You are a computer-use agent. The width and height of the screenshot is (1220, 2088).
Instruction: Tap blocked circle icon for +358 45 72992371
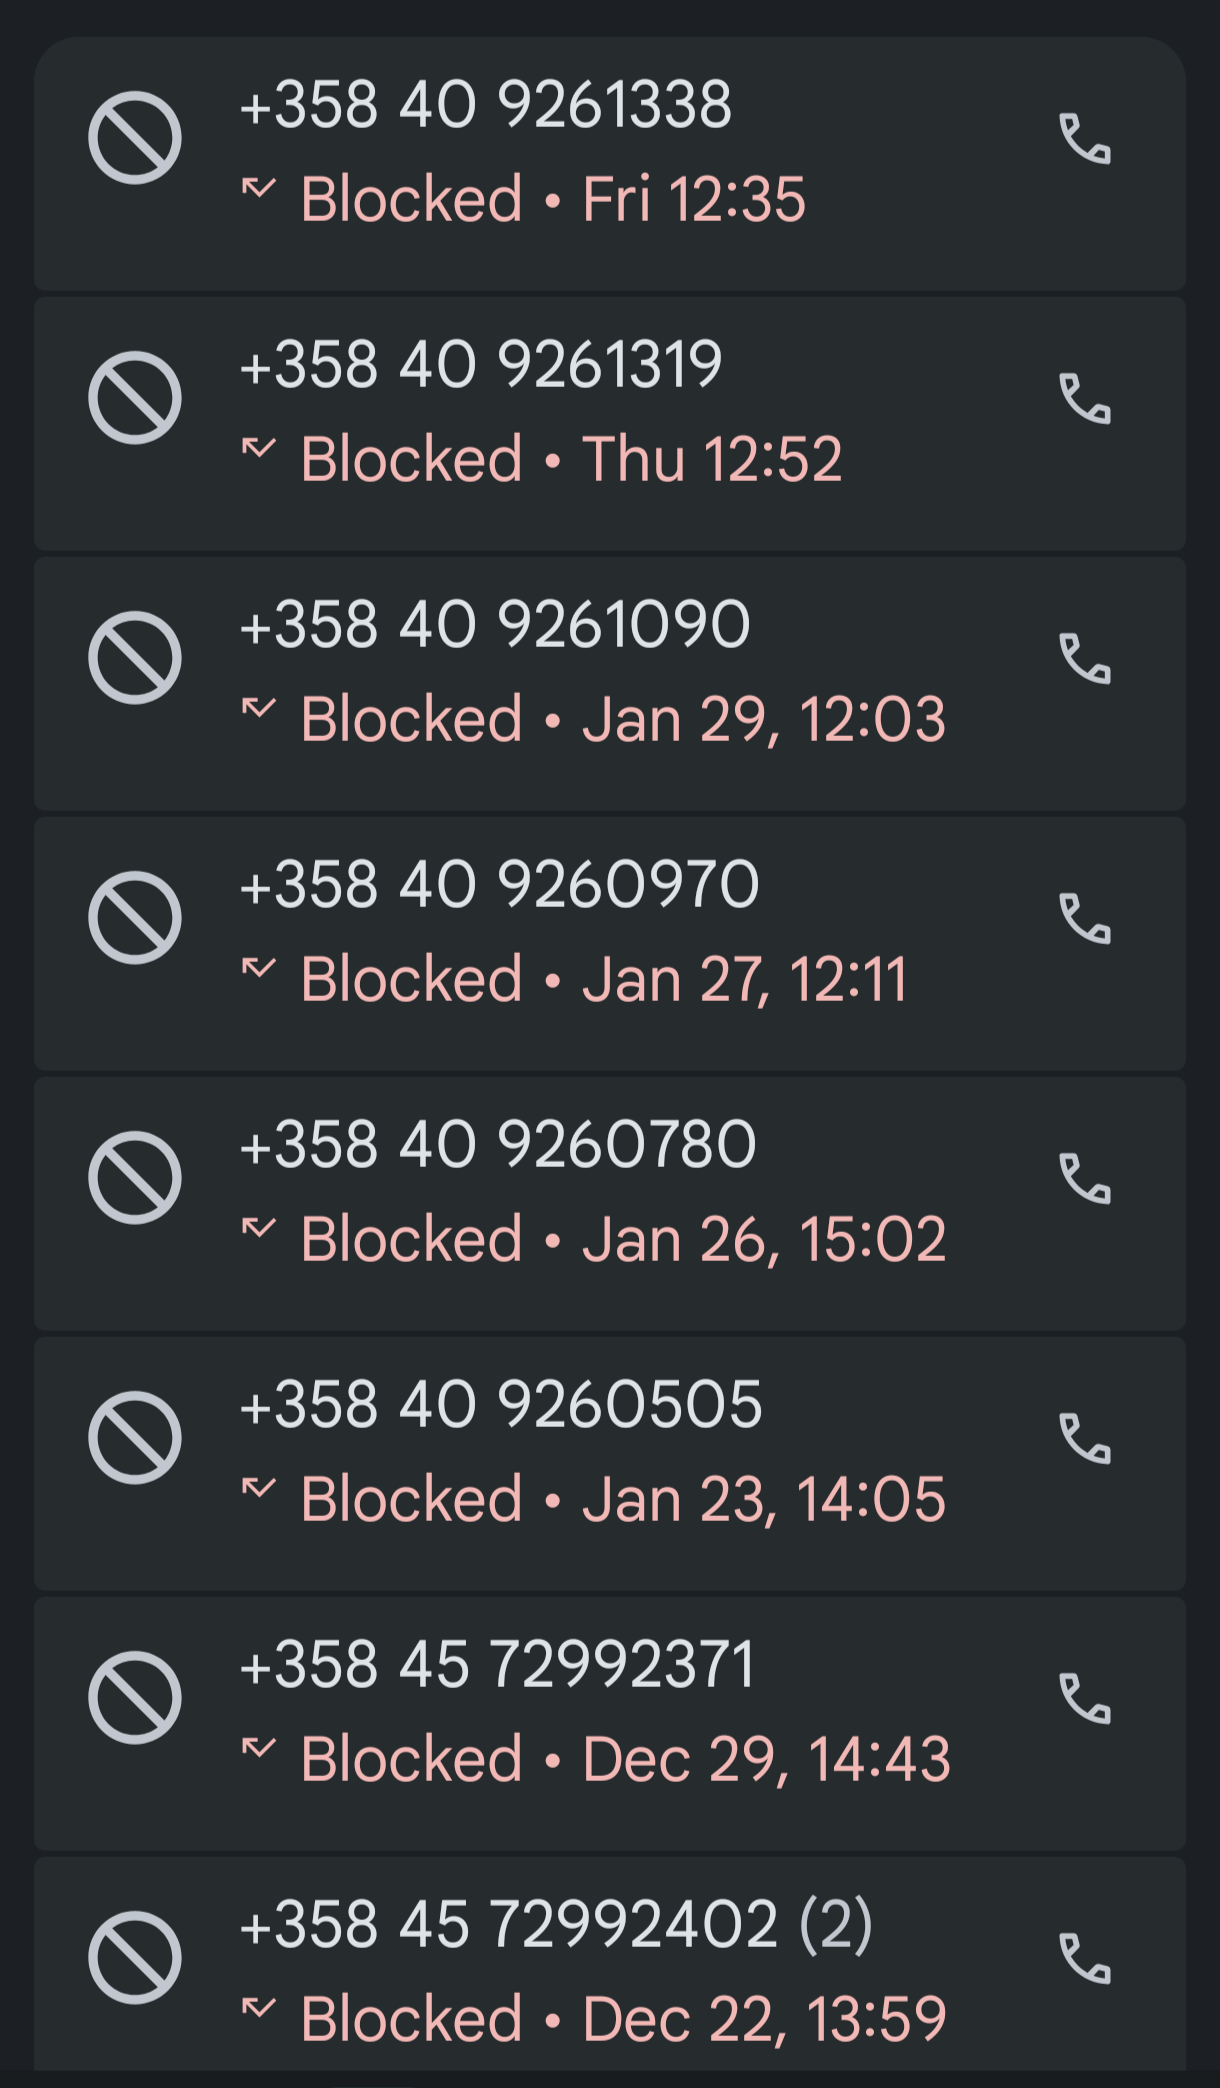tap(135, 1698)
